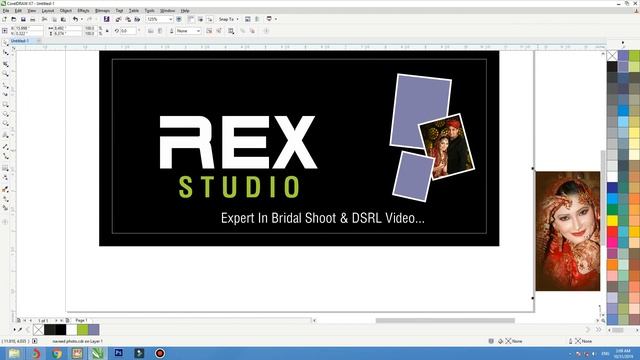Toggle show rulers icon
The width and height of the screenshot is (640, 360).
pyautogui.click(x=191, y=19)
